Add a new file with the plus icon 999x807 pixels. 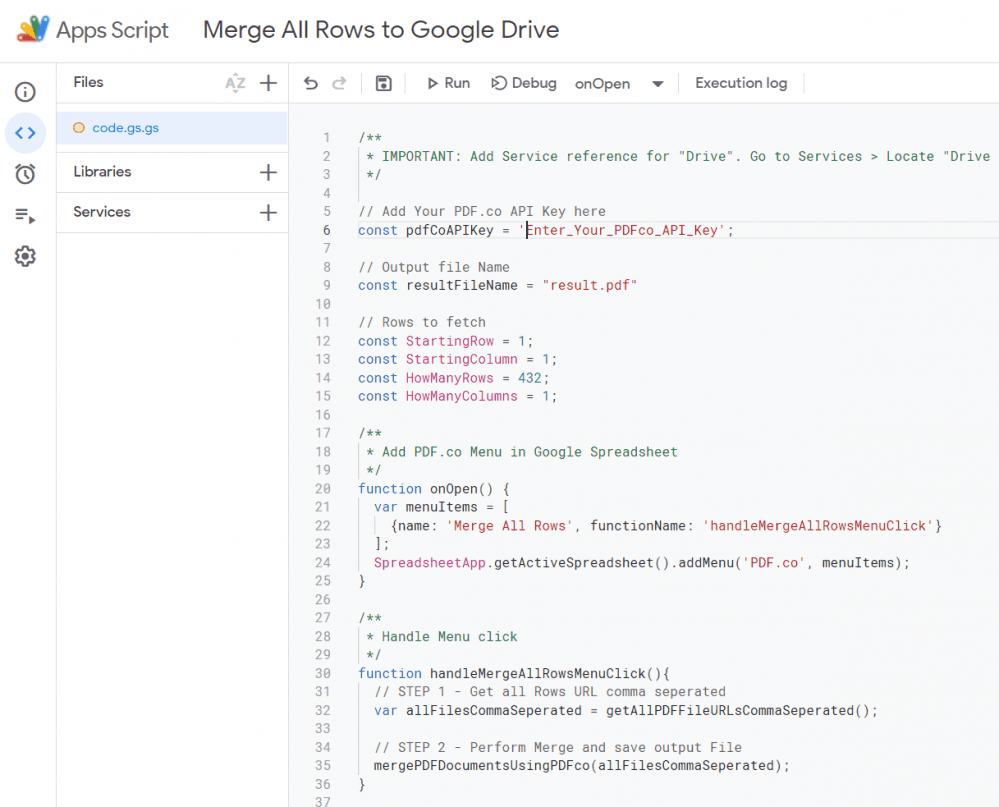[268, 82]
